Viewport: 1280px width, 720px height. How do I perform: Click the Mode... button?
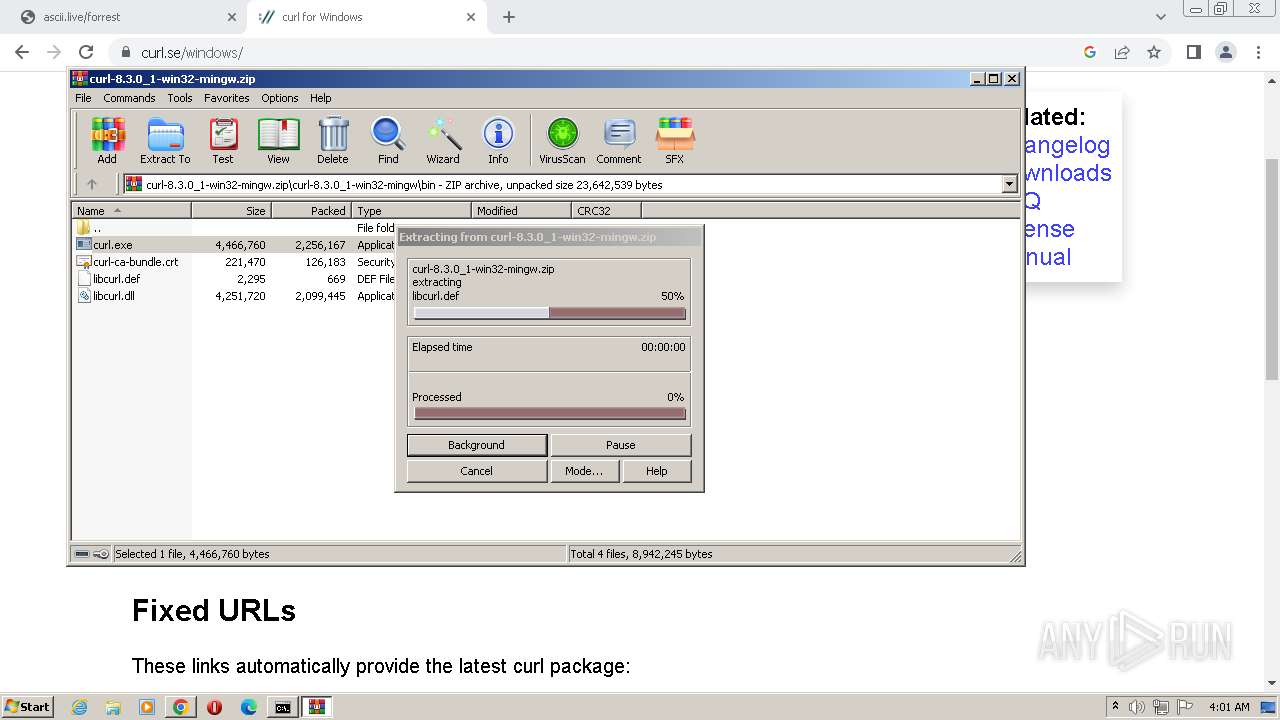coord(583,471)
